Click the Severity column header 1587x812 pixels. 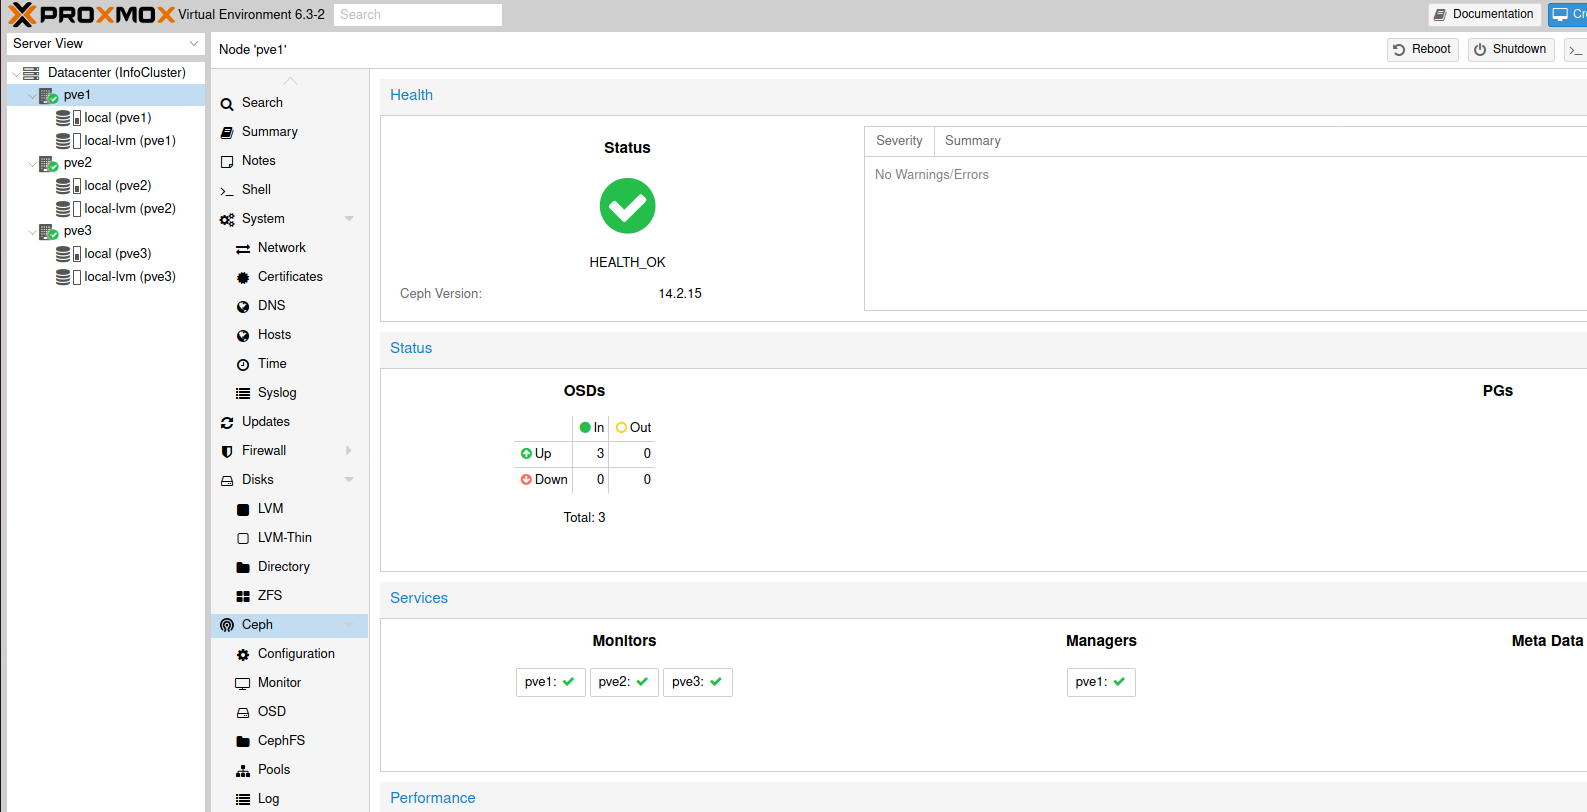coord(899,141)
